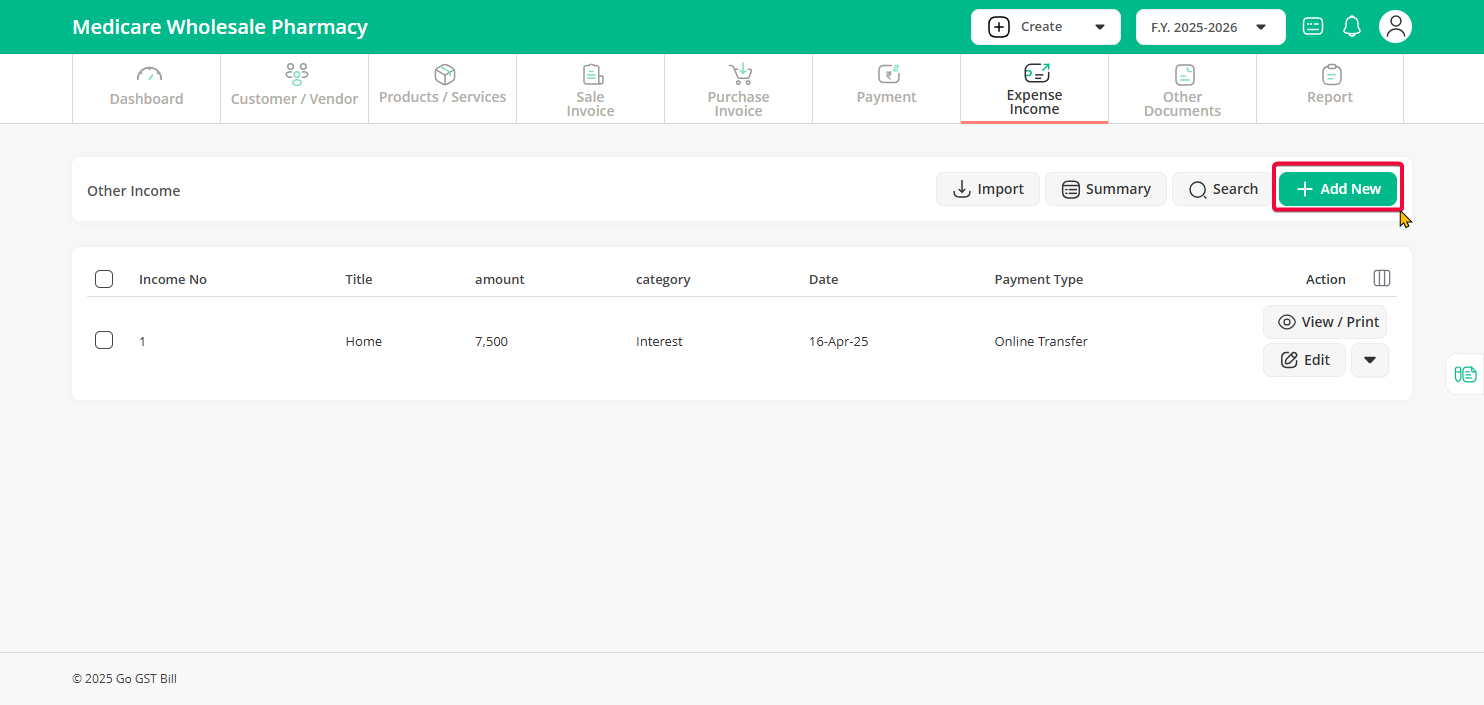Toggle the select-all header checkbox
1484x705 pixels.
(104, 279)
